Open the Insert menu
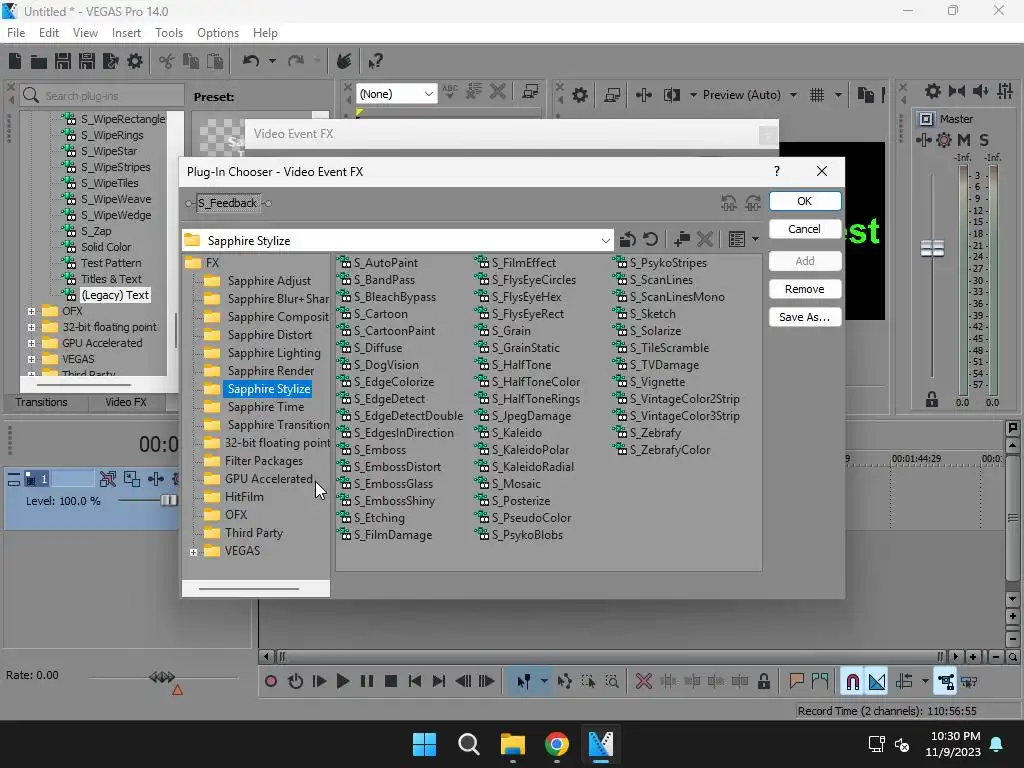This screenshot has height=768, width=1024. [126, 33]
